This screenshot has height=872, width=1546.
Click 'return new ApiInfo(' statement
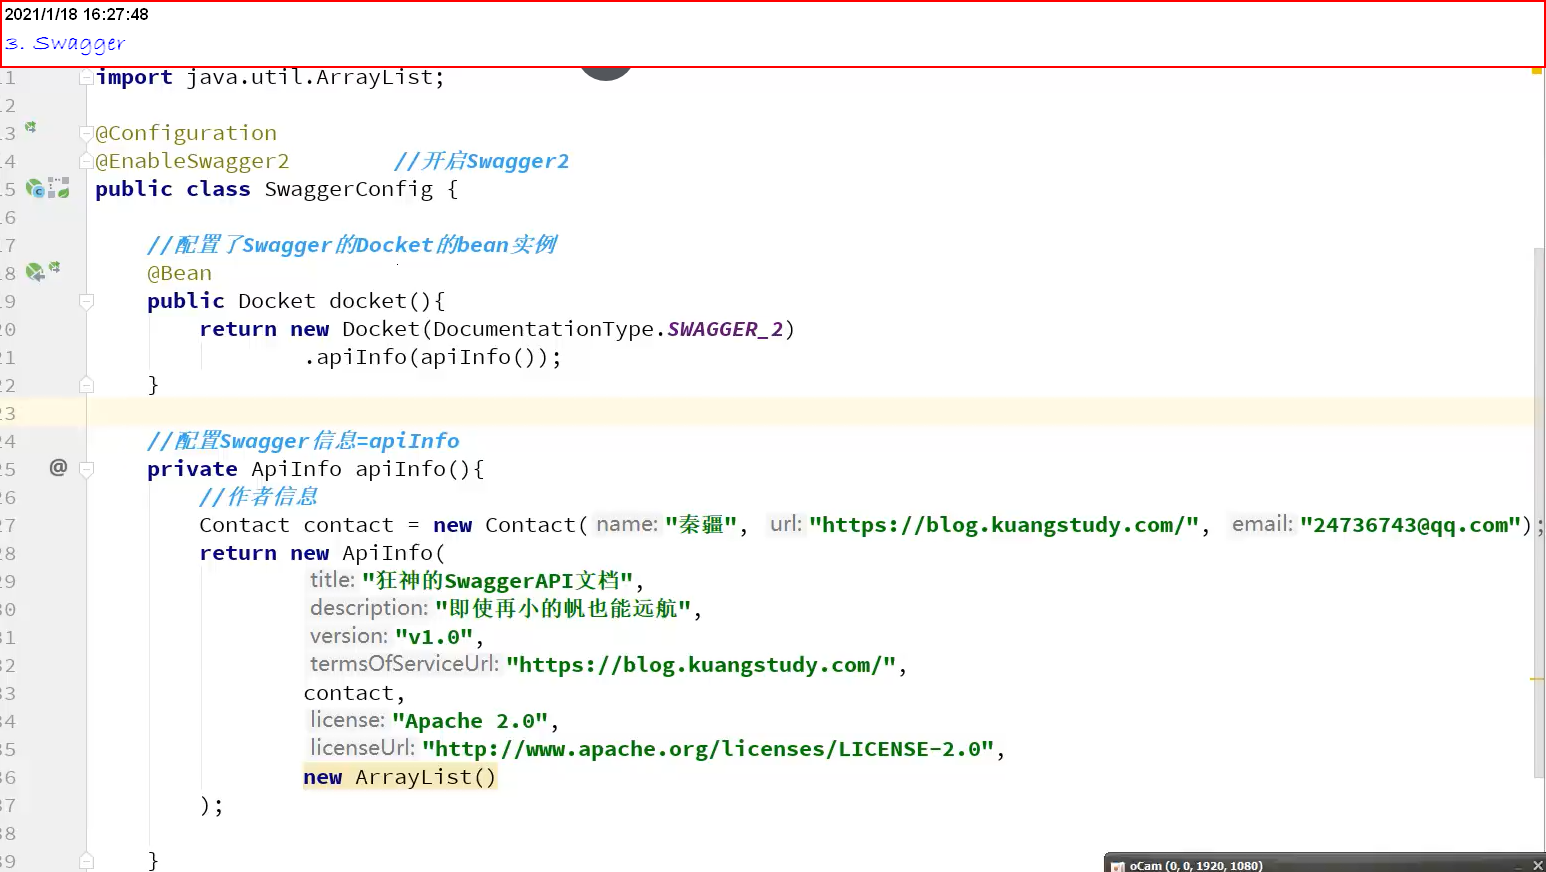(322, 553)
